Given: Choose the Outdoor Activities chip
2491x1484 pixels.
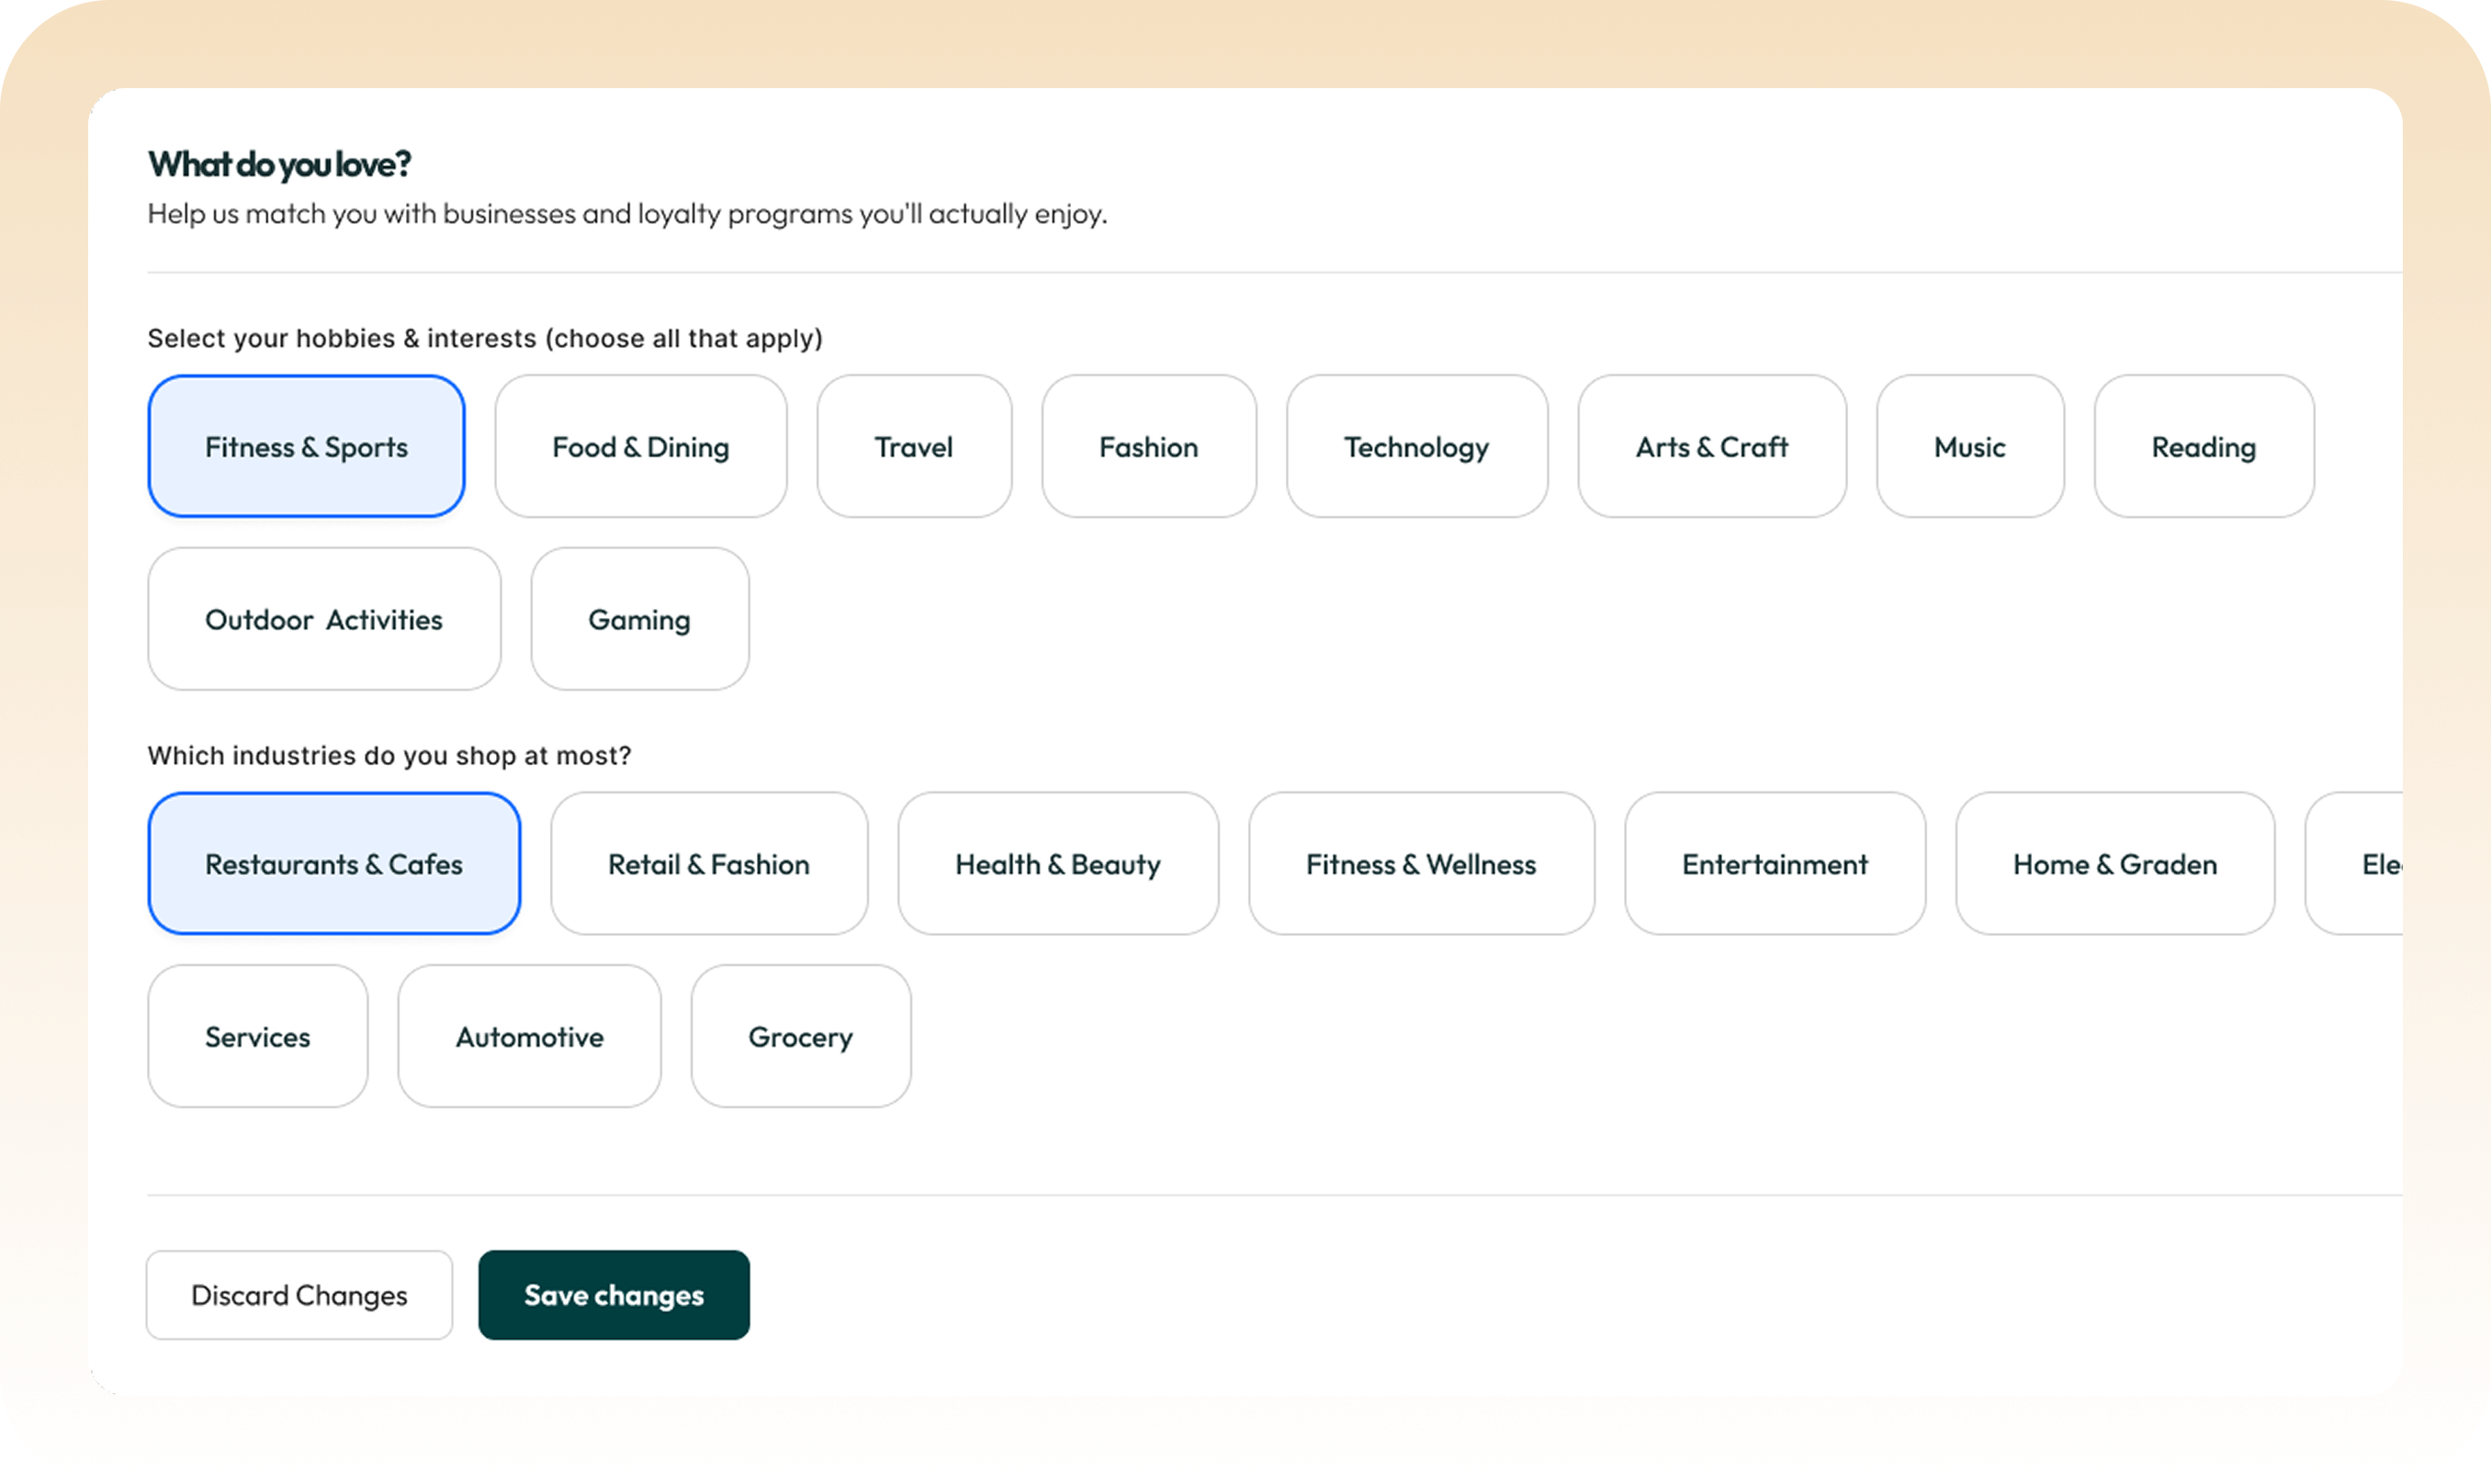Looking at the screenshot, I should point(323,619).
